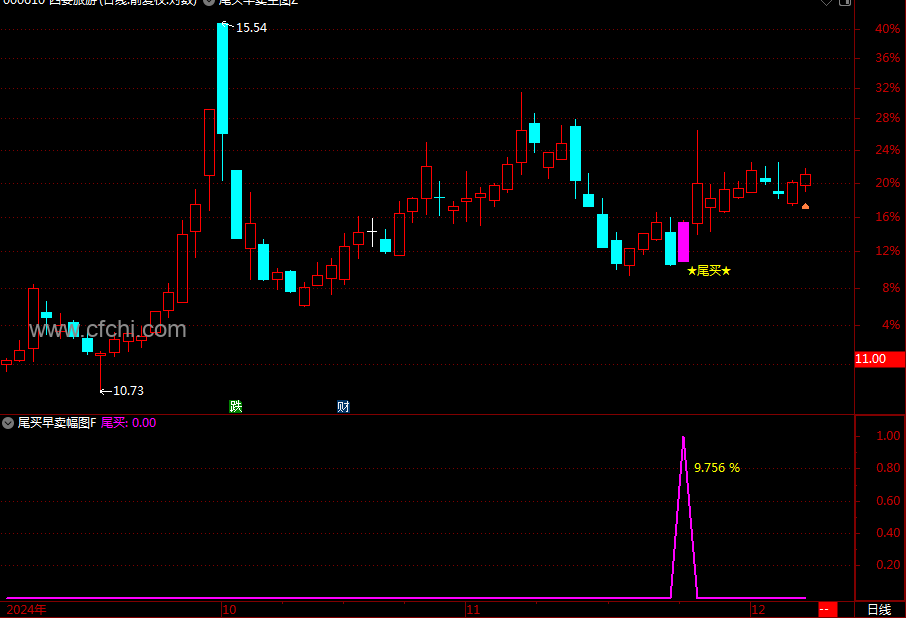
Task: Click the 2024年 label on the time axis
Action: click(27, 610)
